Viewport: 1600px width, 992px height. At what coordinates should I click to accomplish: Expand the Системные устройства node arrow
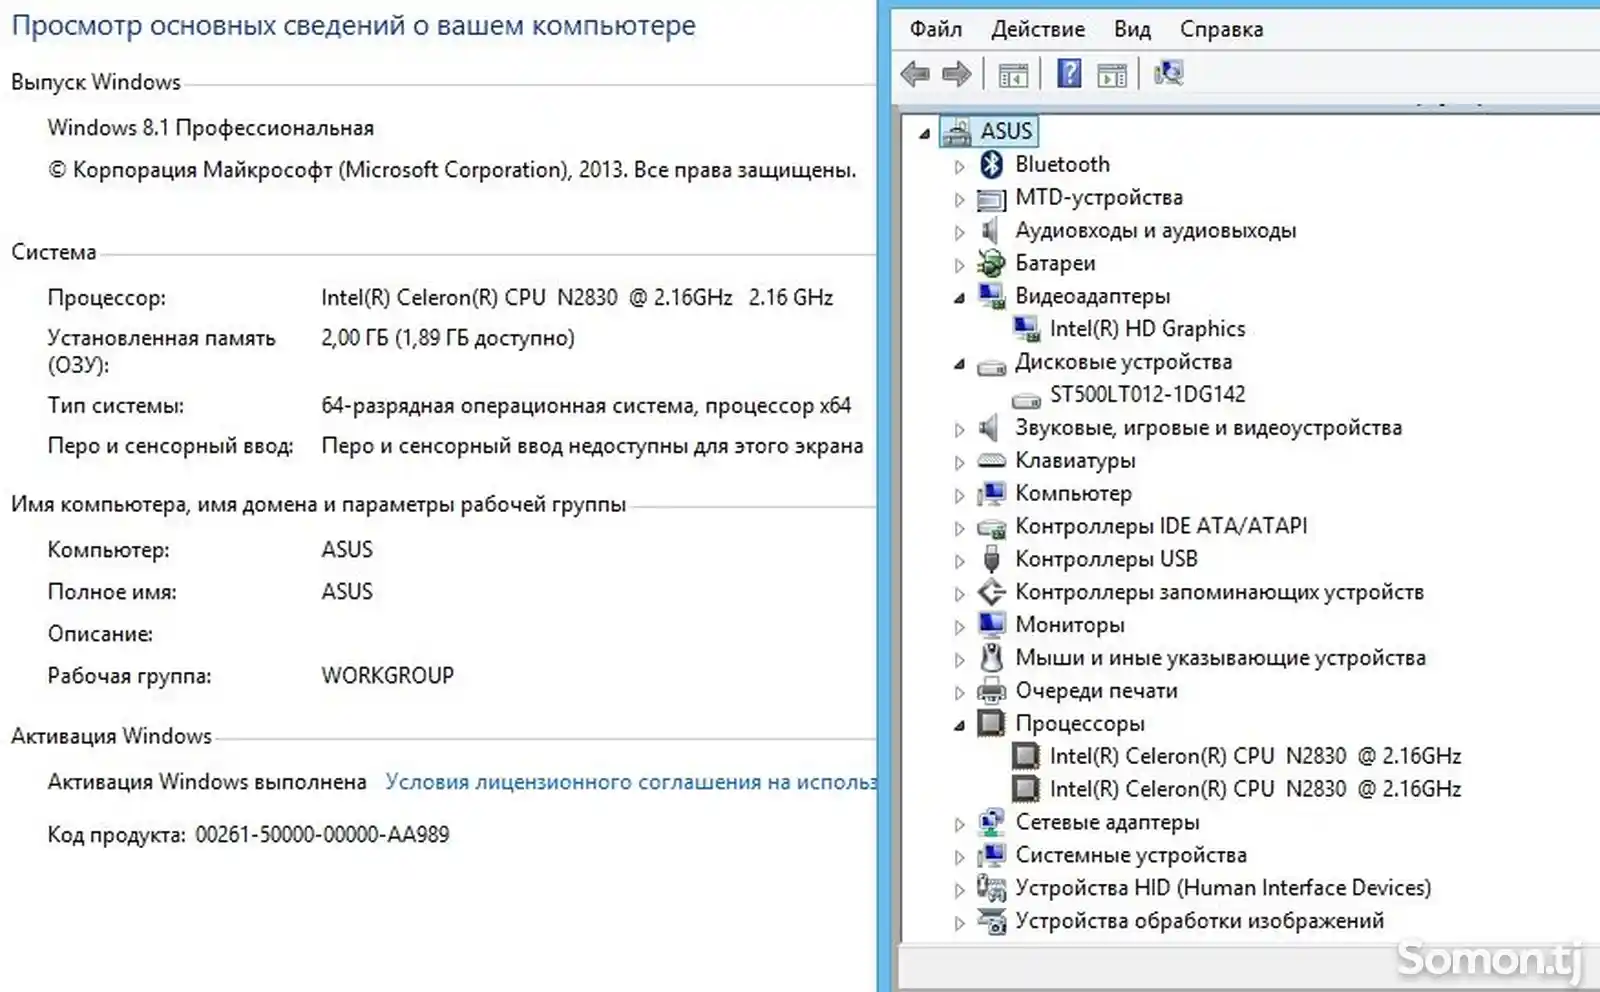pyautogui.click(x=959, y=857)
